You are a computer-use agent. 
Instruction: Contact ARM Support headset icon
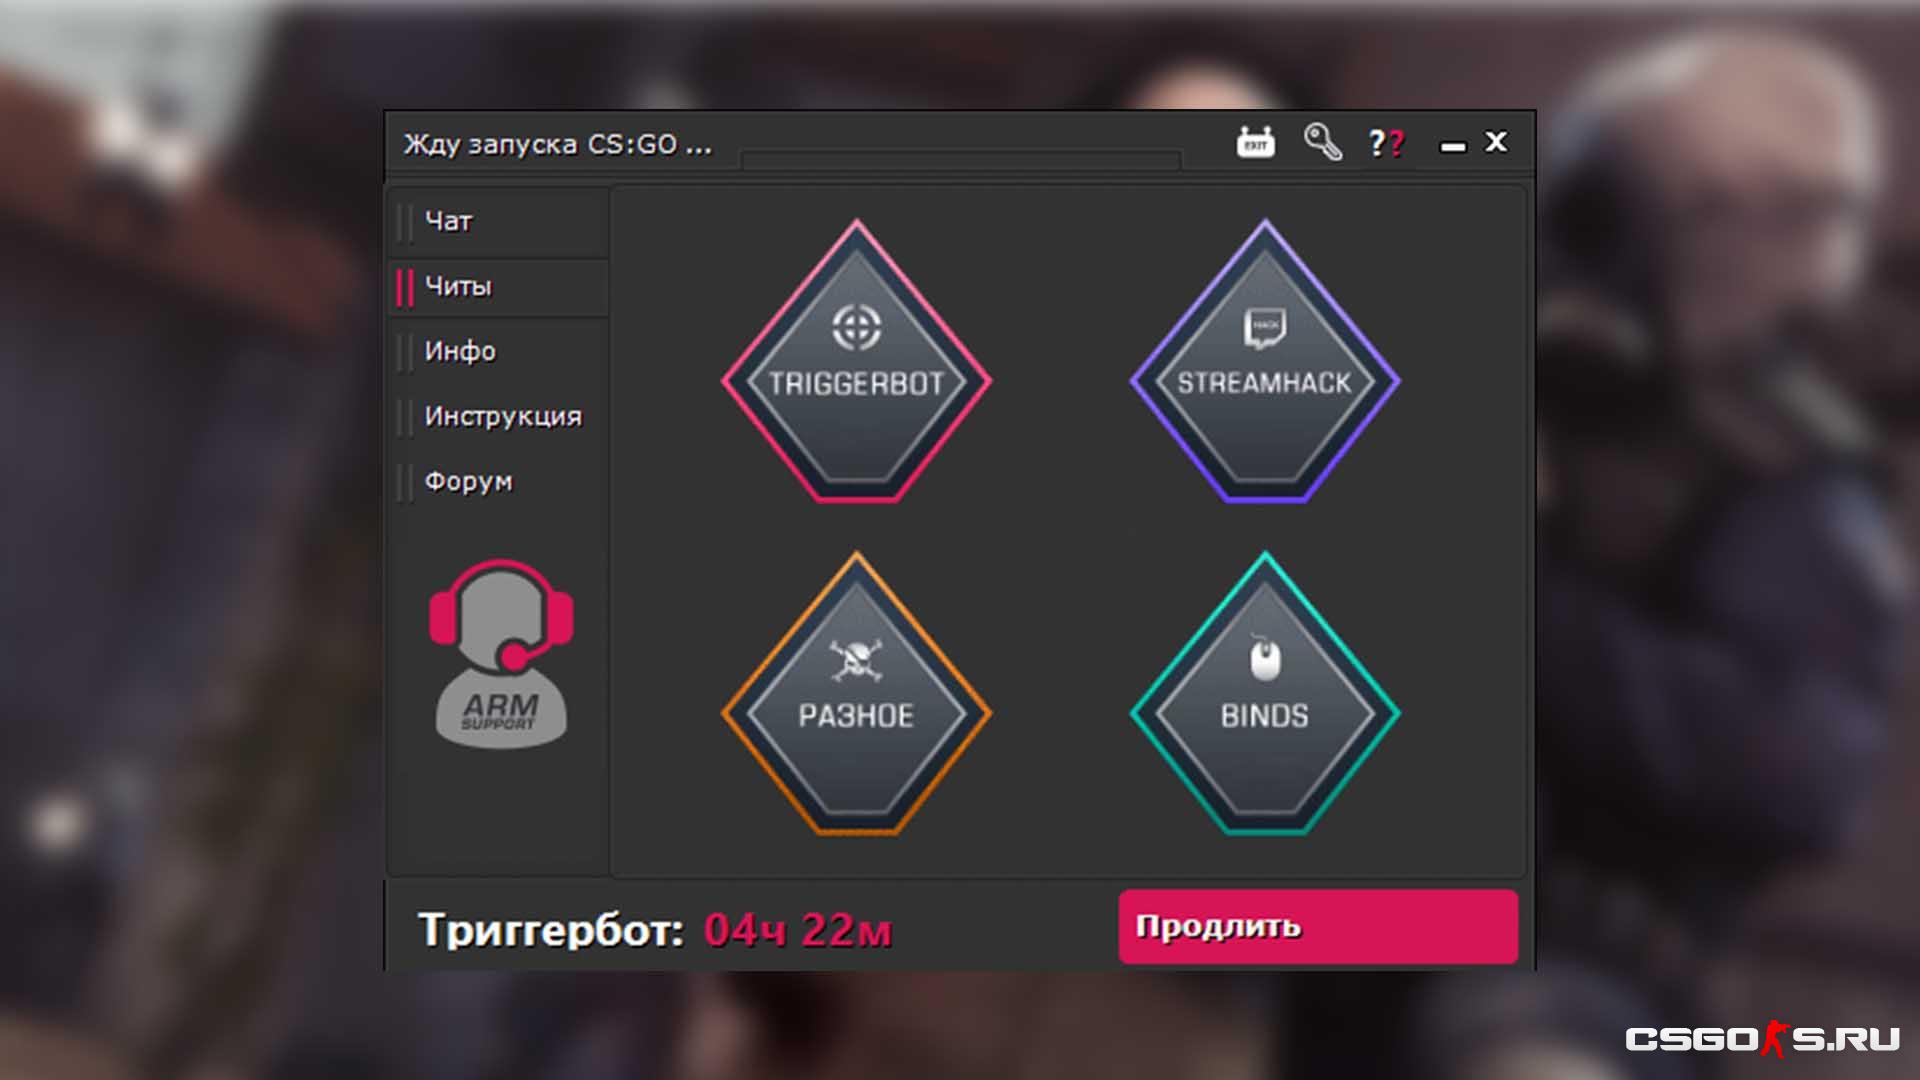[x=501, y=653]
